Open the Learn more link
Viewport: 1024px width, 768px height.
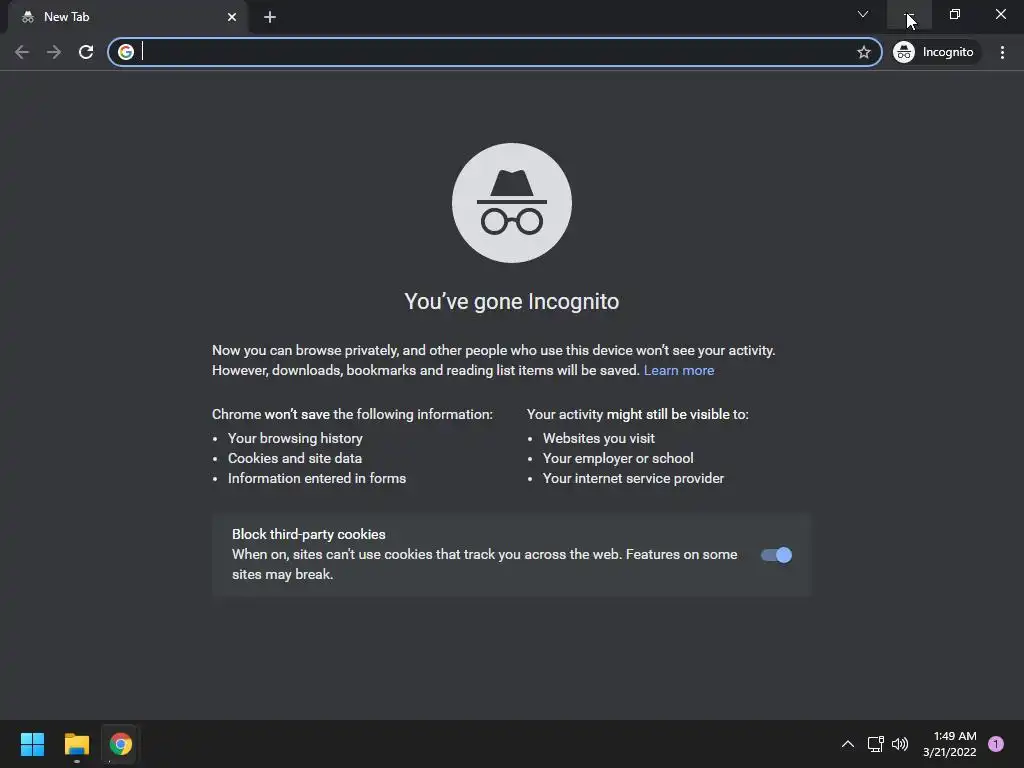(679, 370)
